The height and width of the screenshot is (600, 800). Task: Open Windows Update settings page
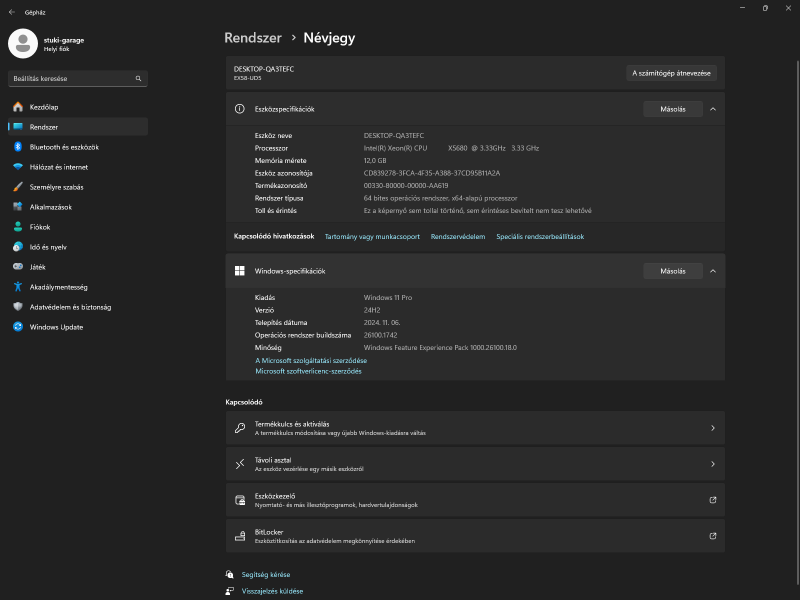point(78,327)
